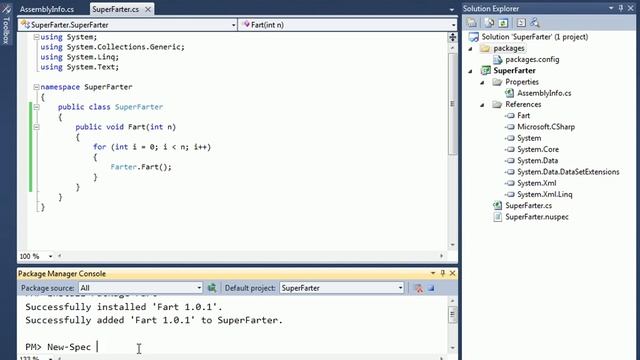The image size is (640, 360).
Task: Collapse the Properties folder node
Action: tap(482, 82)
